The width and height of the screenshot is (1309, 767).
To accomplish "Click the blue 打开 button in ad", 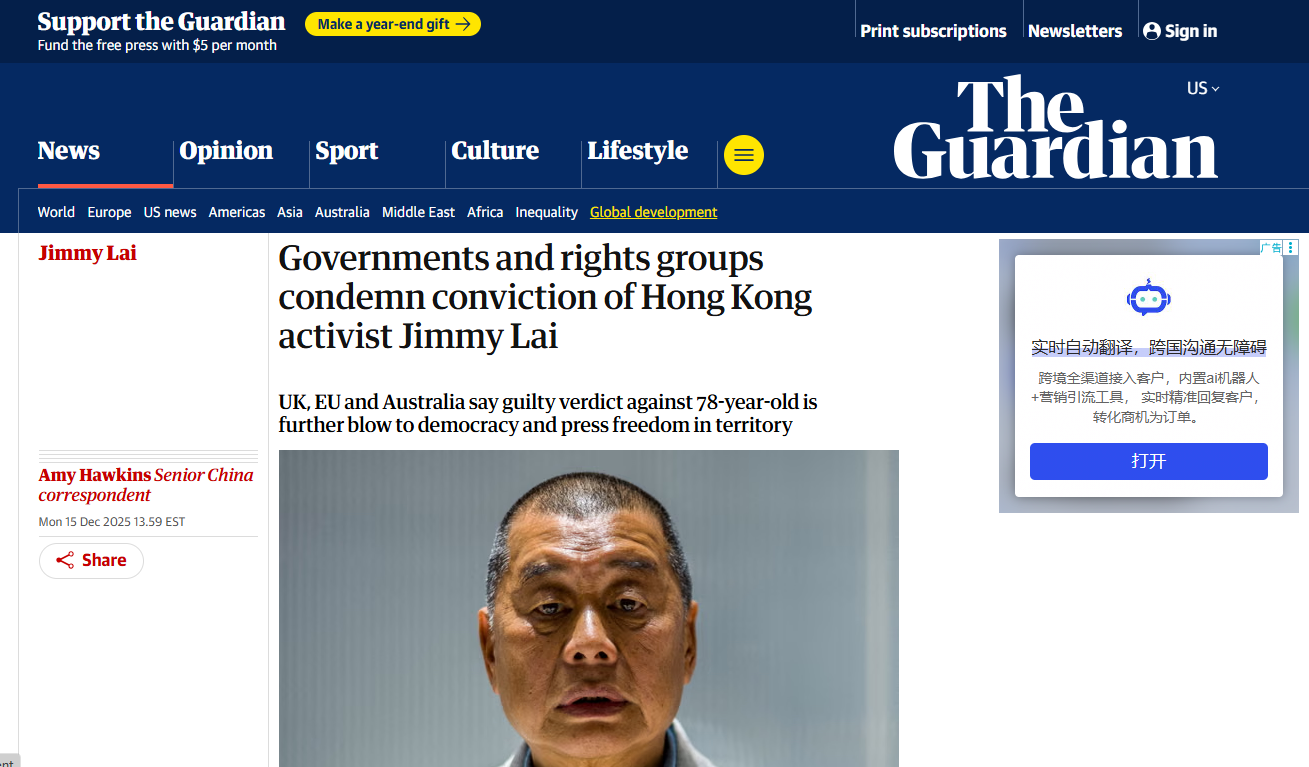I will pyautogui.click(x=1149, y=461).
